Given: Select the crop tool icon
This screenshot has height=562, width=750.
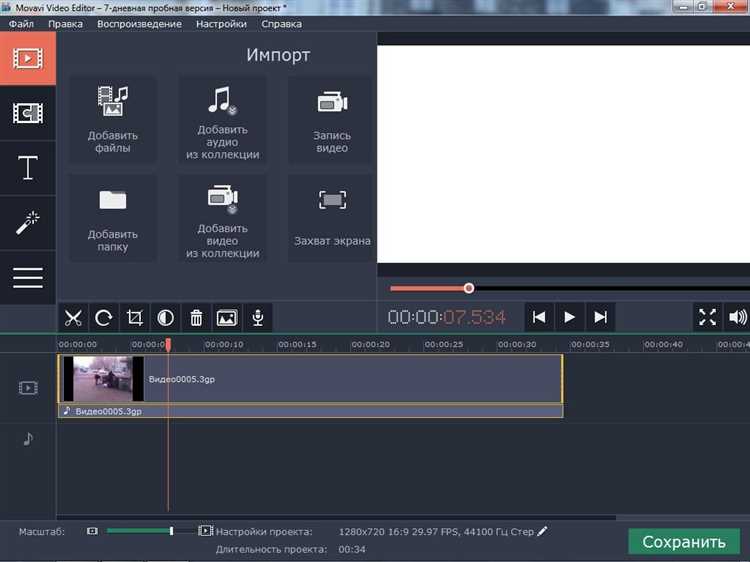Looking at the screenshot, I should [x=135, y=318].
